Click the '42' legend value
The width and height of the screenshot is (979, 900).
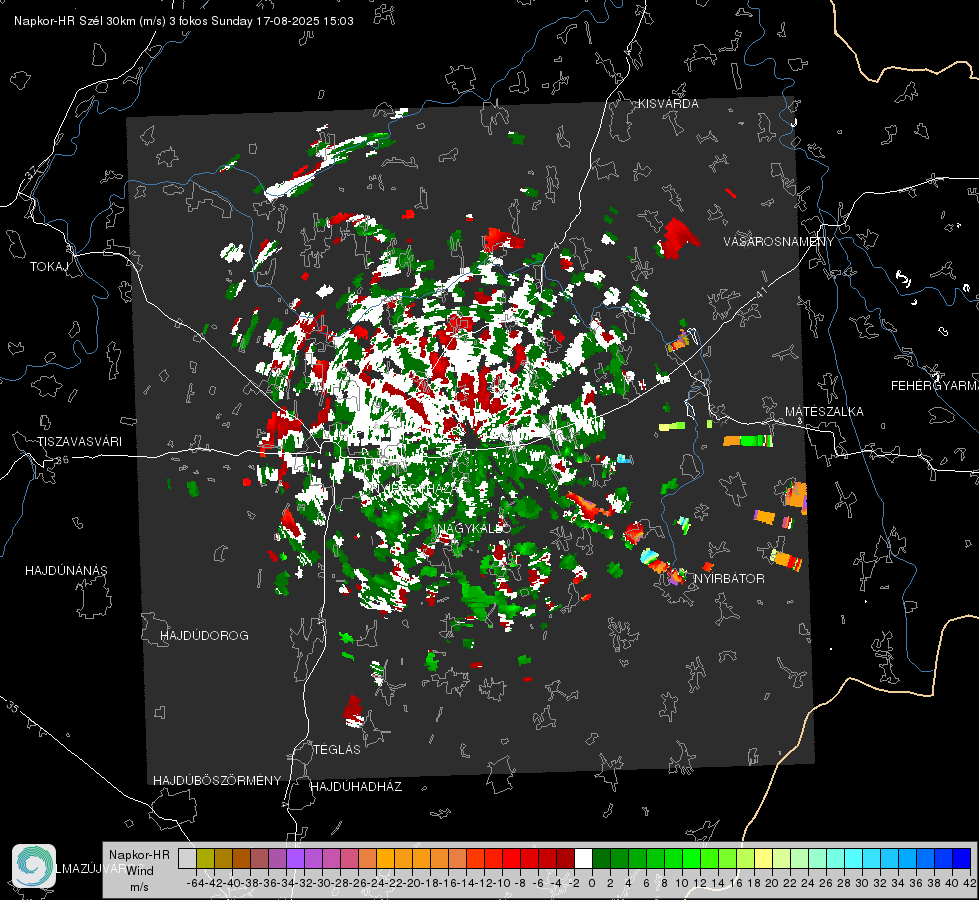pyautogui.click(x=970, y=883)
